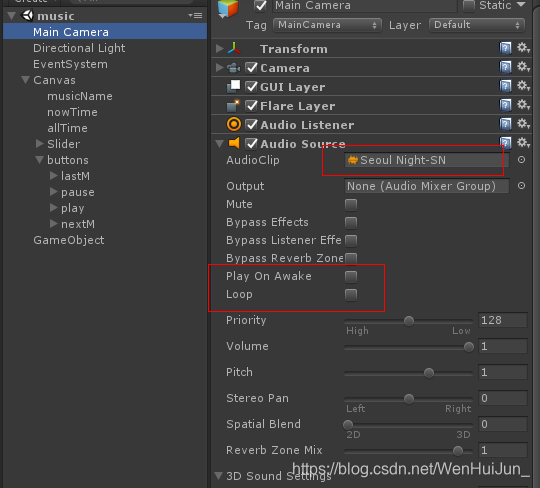
Task: Open the Static dropdown arrow
Action: pos(521,5)
